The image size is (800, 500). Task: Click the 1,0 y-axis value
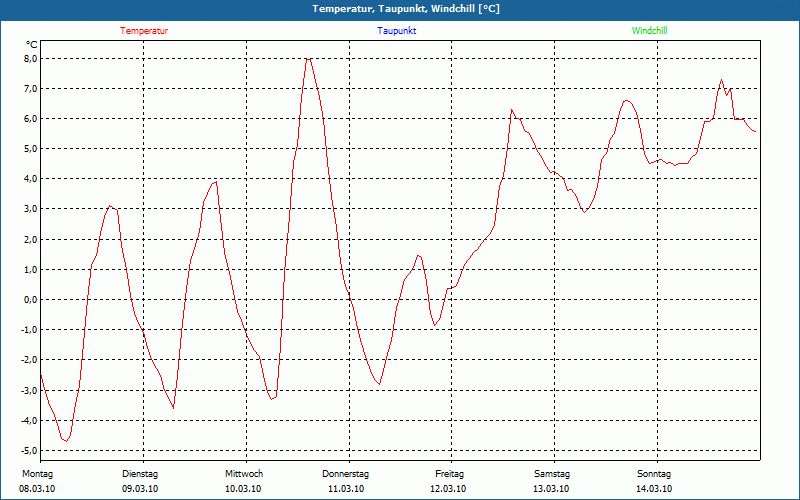pyautogui.click(x=31, y=270)
